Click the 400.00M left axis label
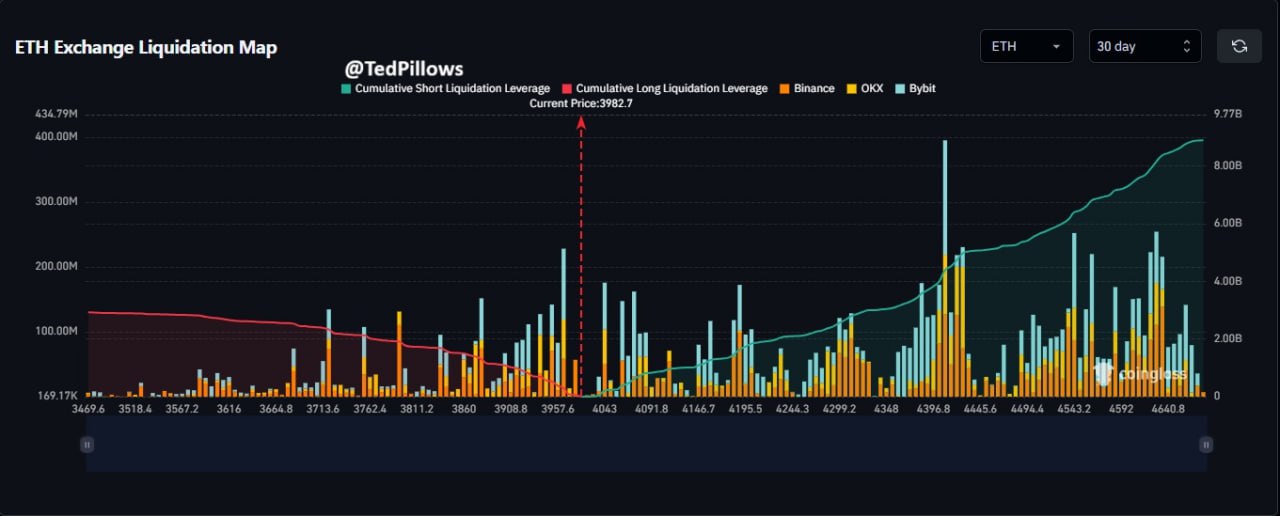 coord(56,136)
